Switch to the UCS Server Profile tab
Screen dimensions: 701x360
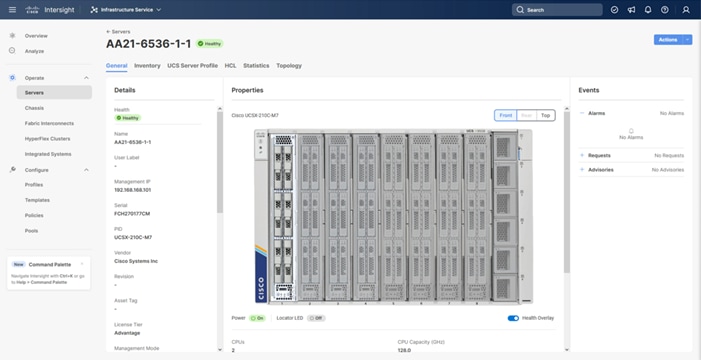click(x=192, y=66)
